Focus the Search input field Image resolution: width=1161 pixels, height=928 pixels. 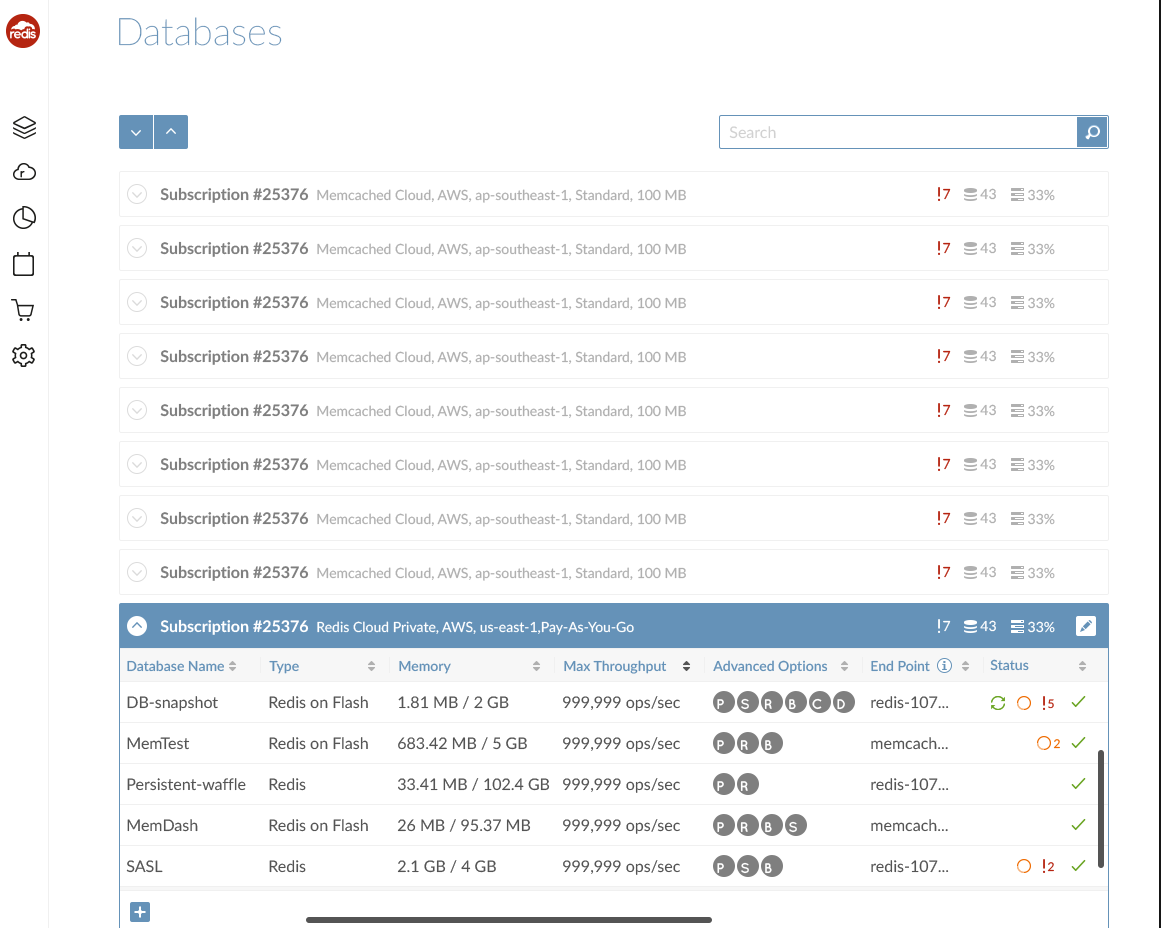[898, 132]
